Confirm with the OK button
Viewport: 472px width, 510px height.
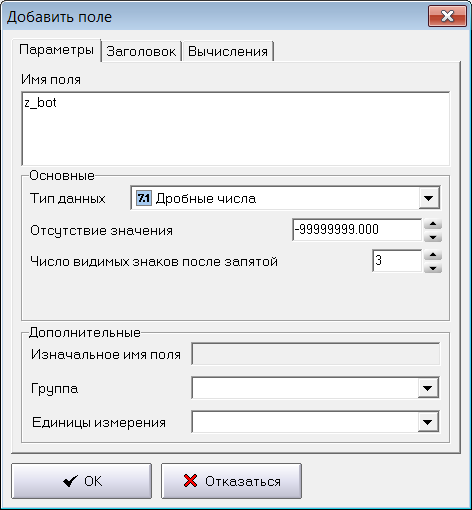(x=81, y=481)
